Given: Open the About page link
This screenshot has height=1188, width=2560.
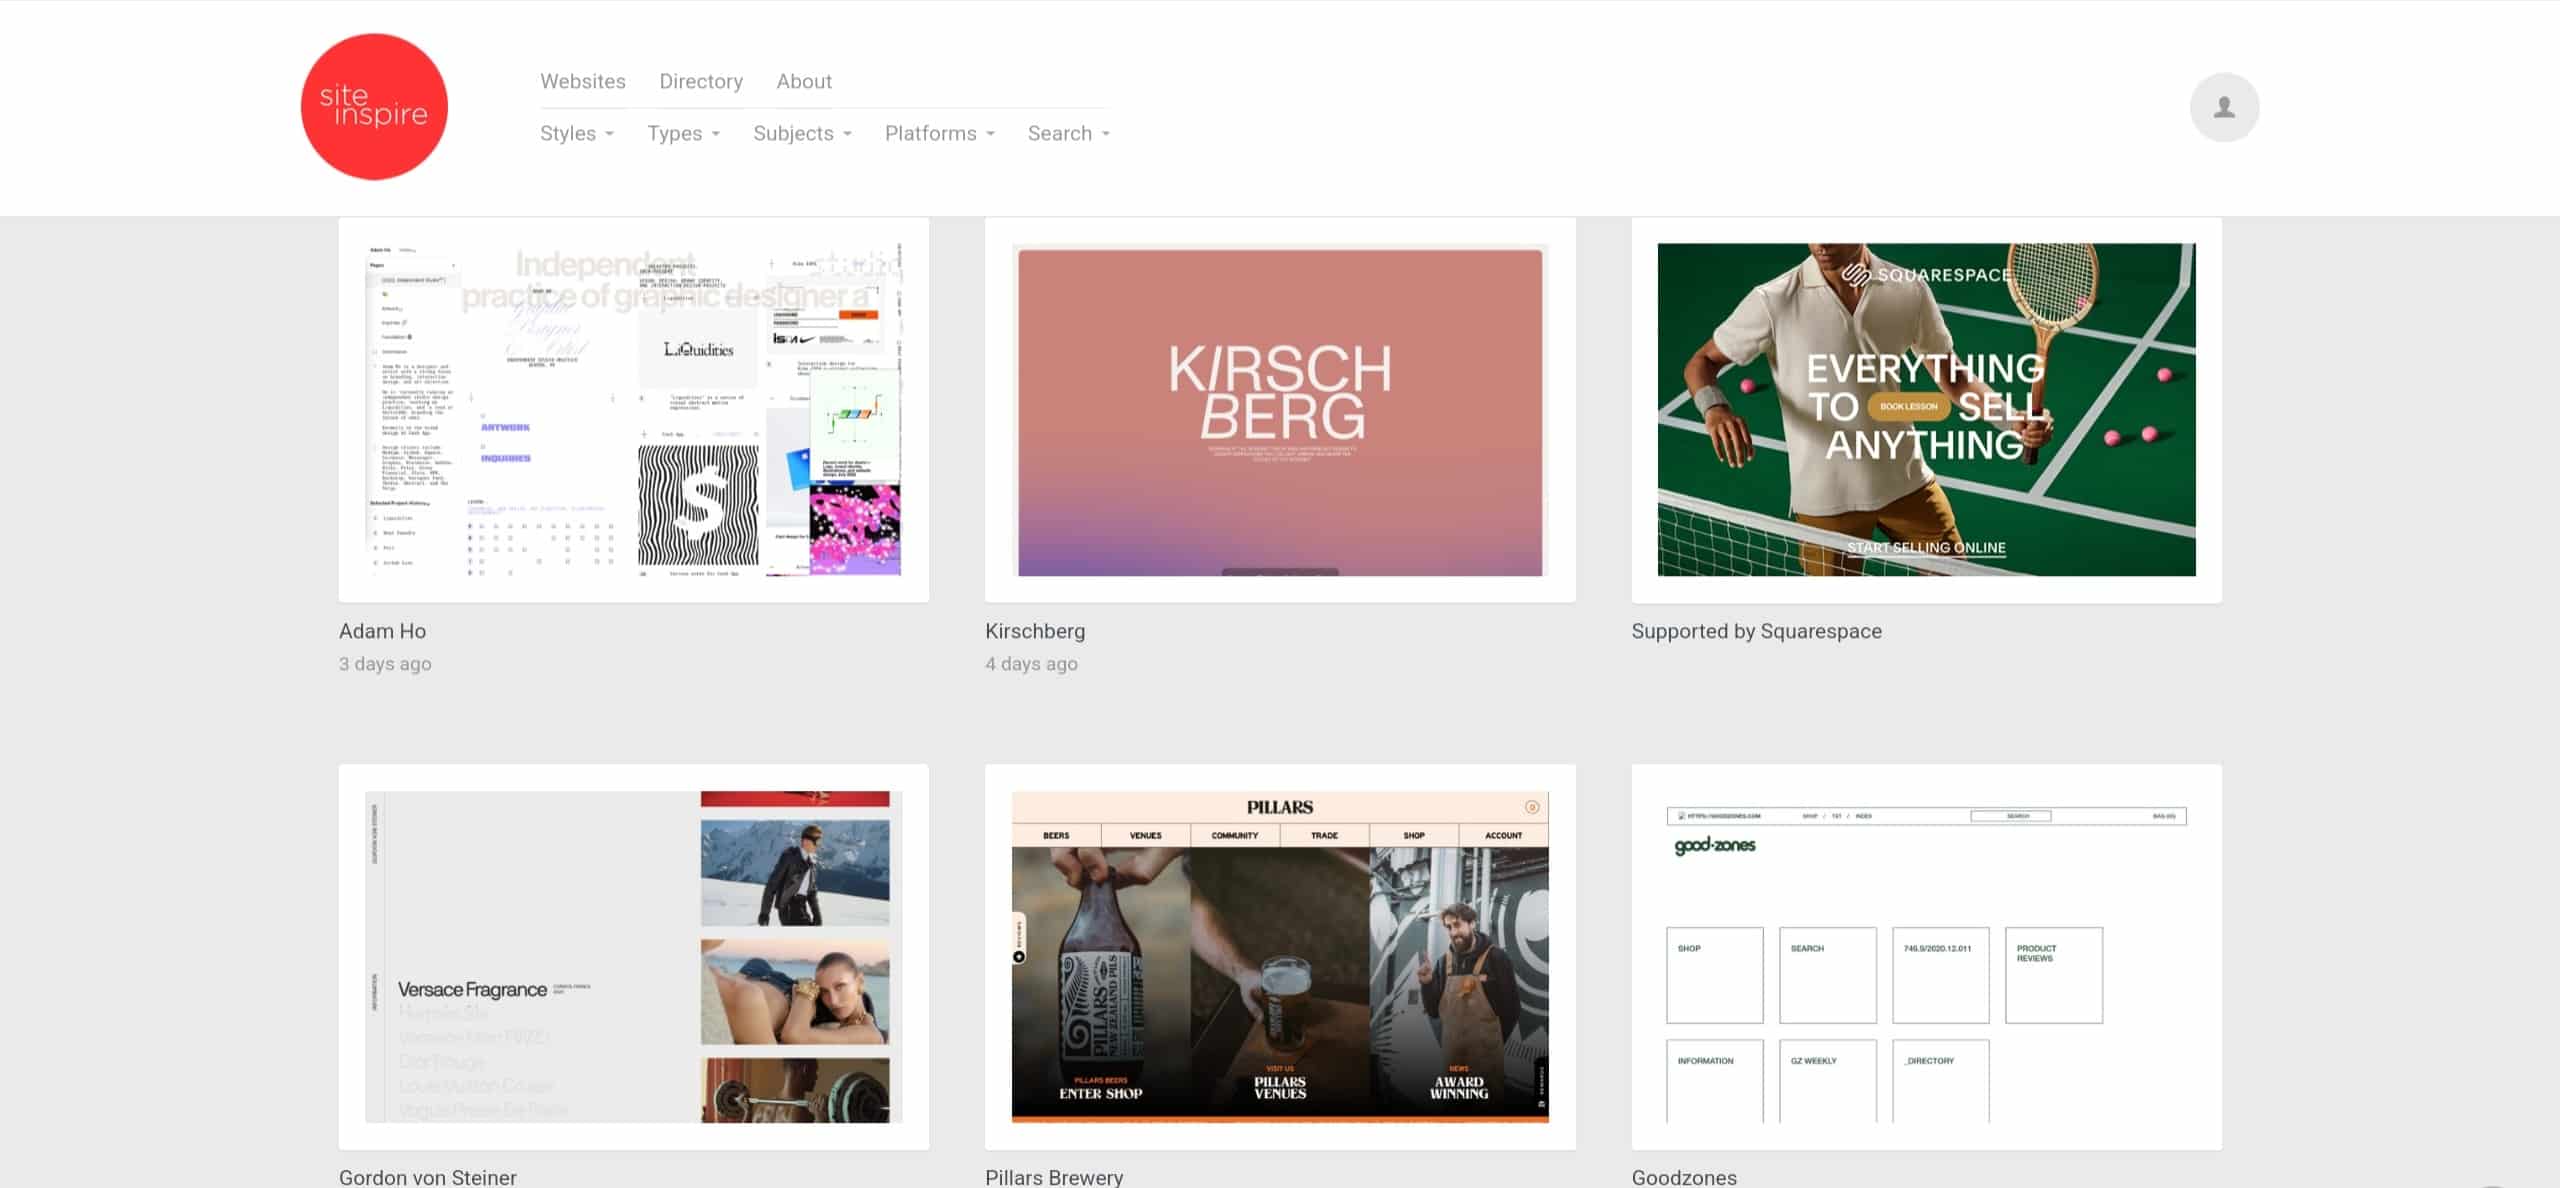Looking at the screenshot, I should tap(804, 81).
